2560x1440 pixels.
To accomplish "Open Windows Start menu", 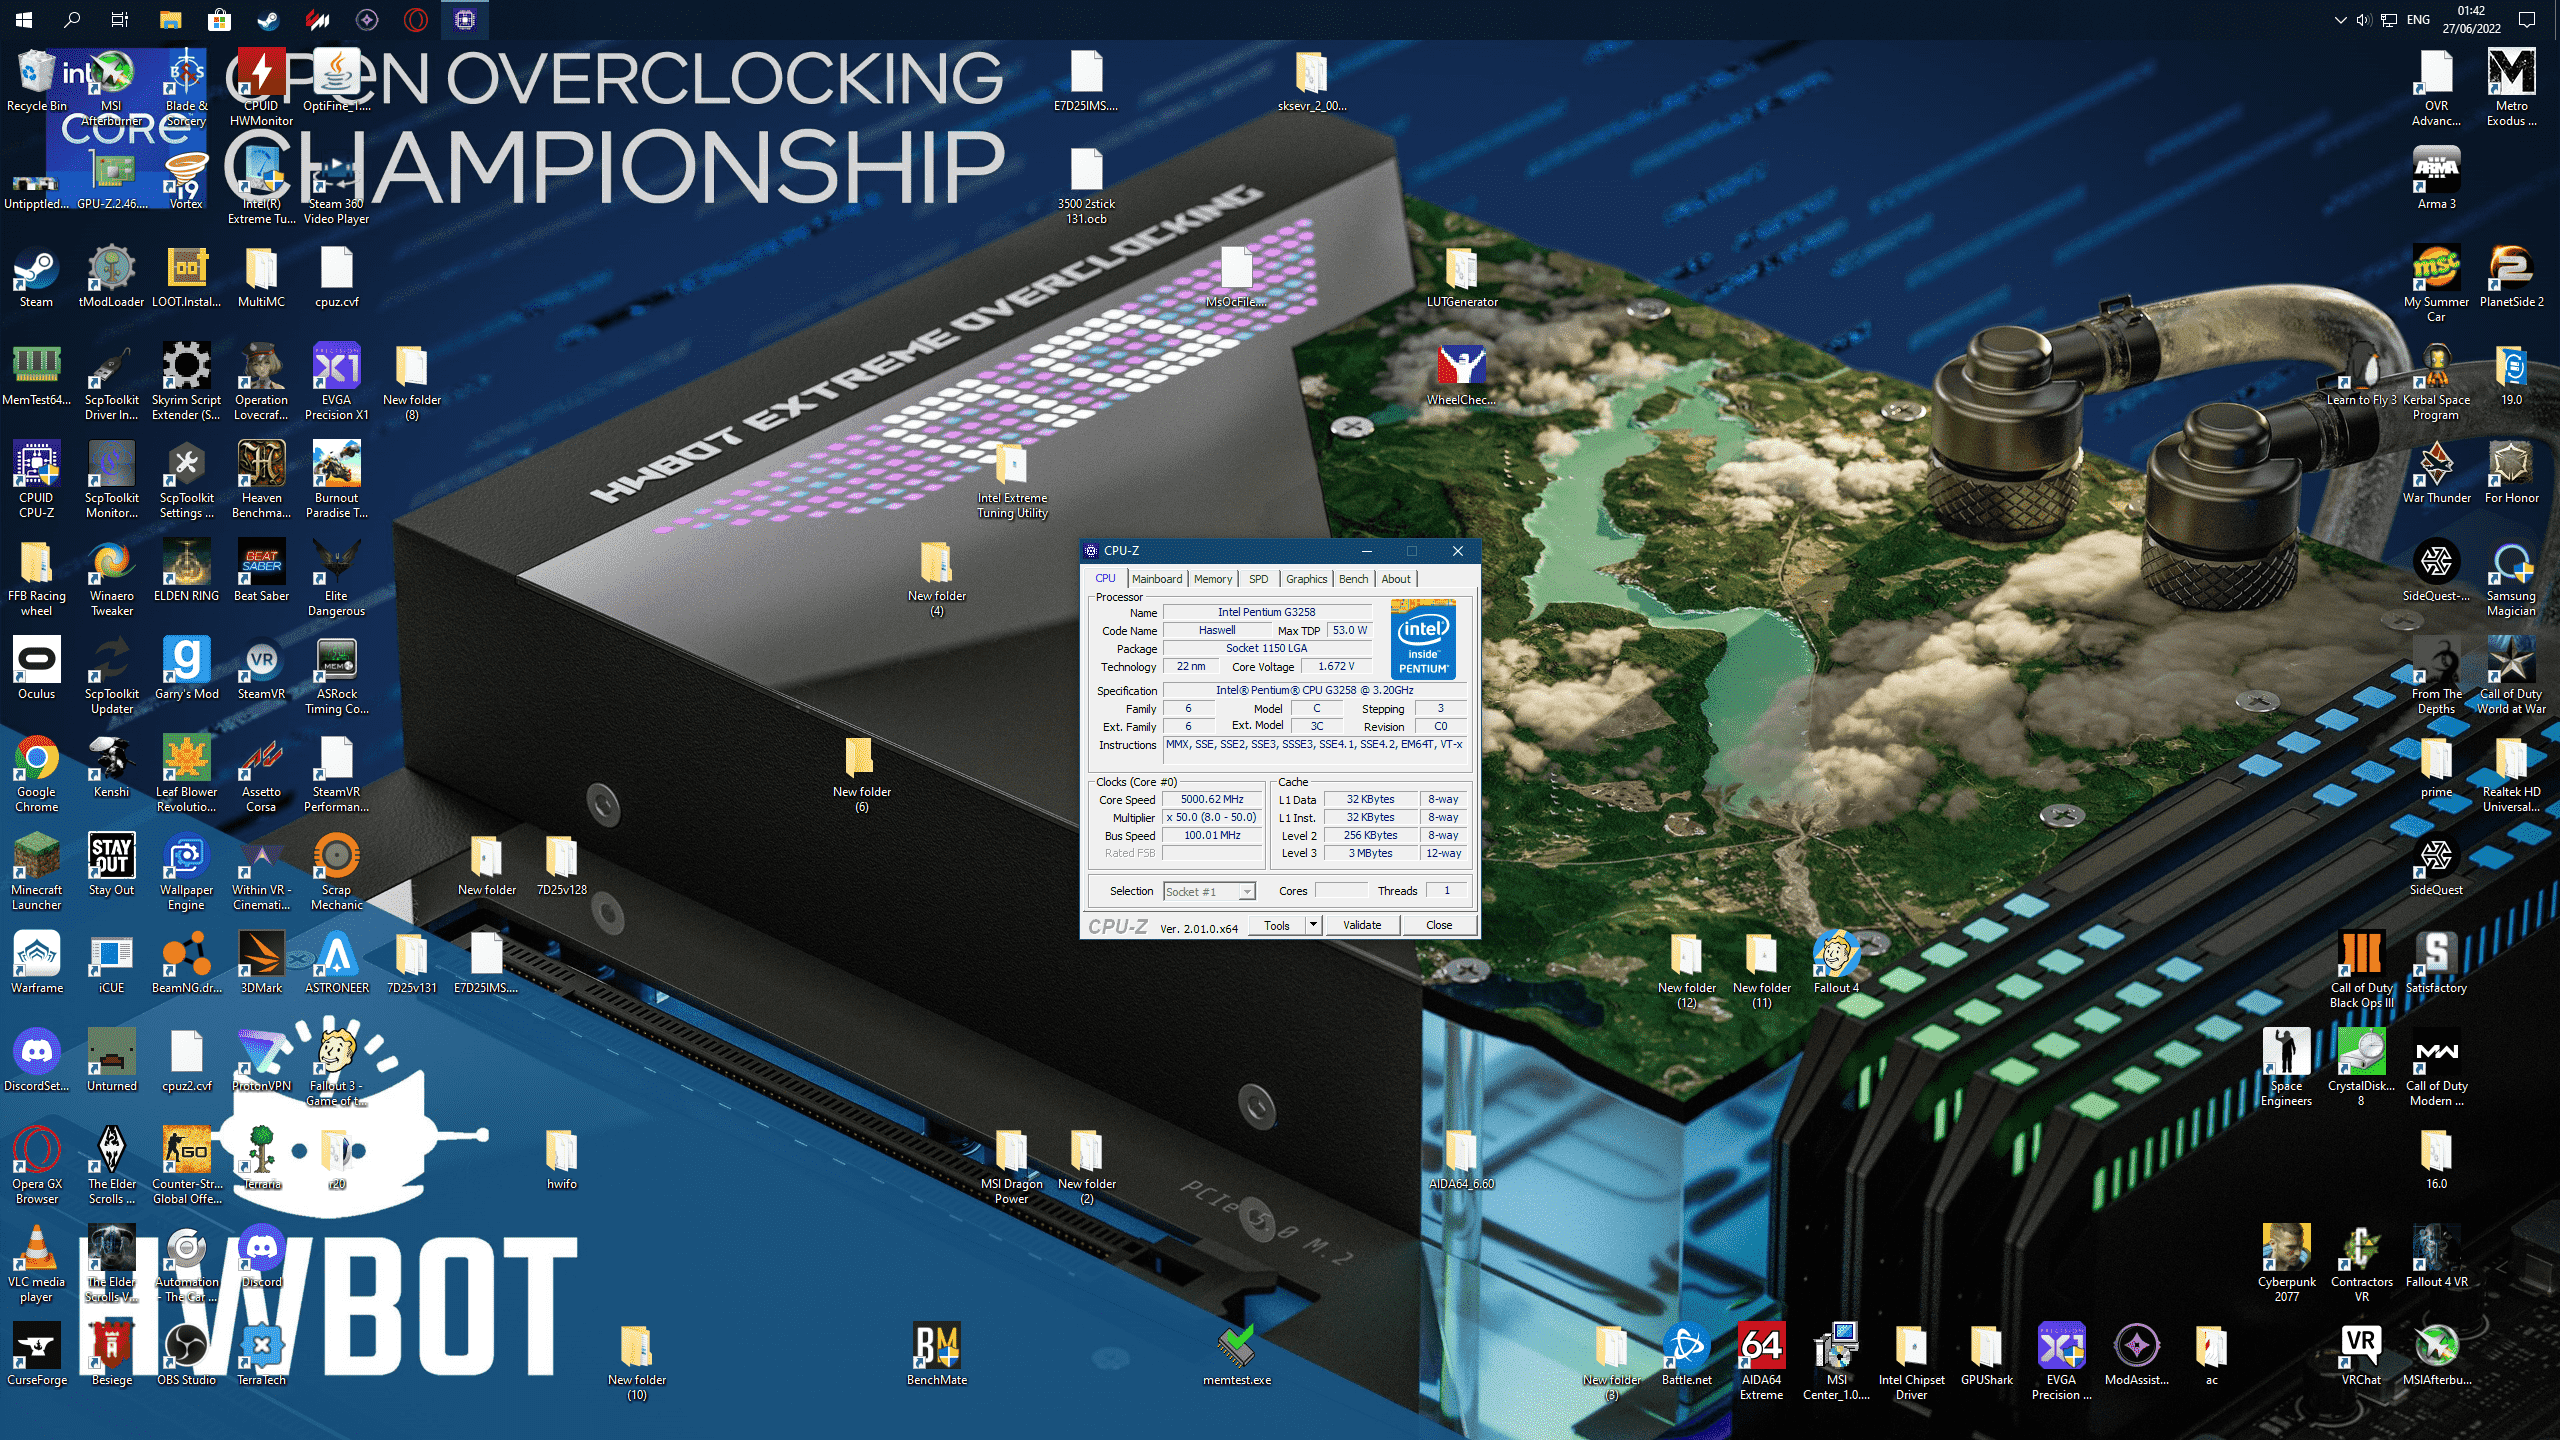I will click(24, 19).
